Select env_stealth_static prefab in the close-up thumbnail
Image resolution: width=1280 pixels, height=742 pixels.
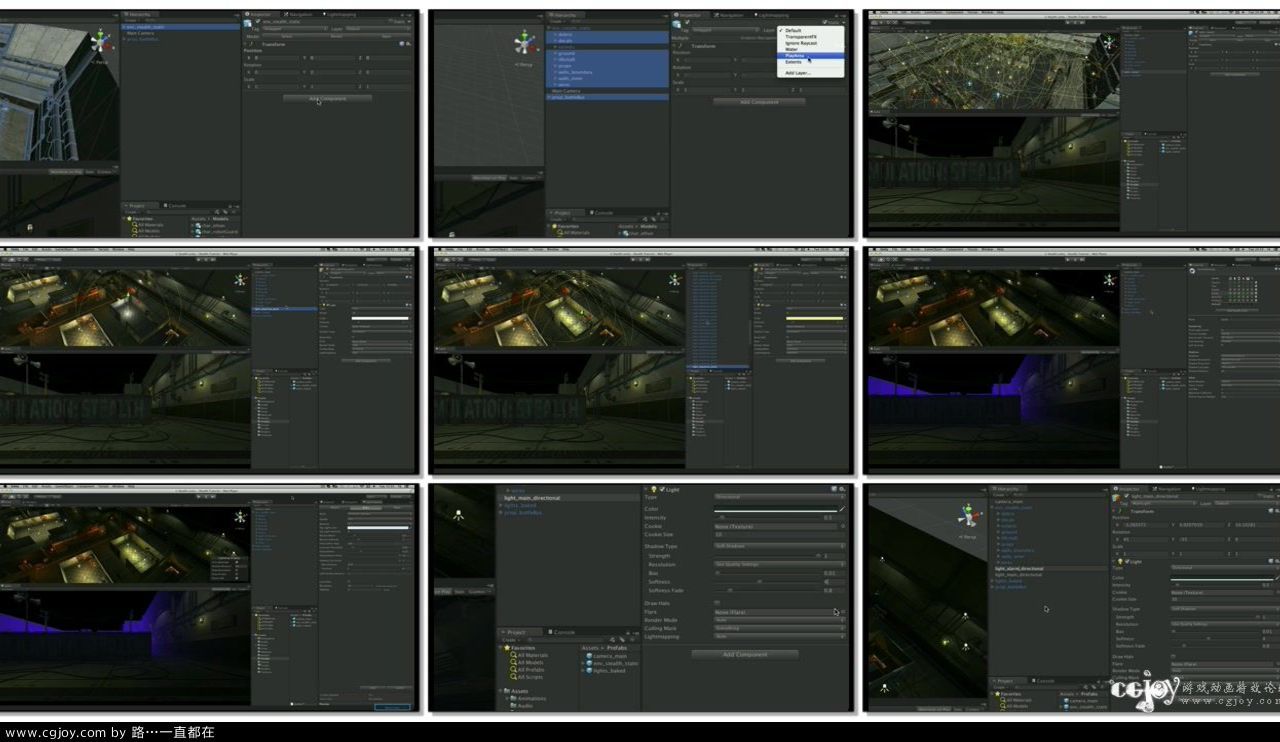613,663
